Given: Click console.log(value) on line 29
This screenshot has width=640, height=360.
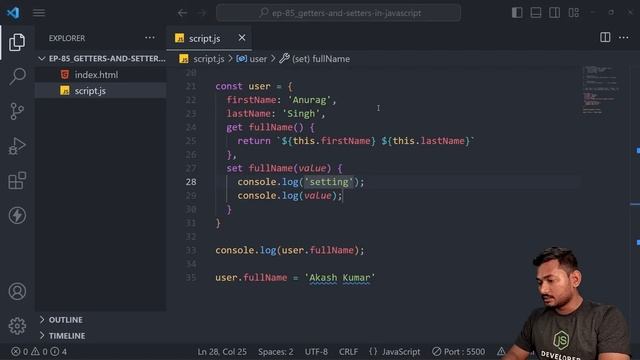Looking at the screenshot, I should pos(290,196).
